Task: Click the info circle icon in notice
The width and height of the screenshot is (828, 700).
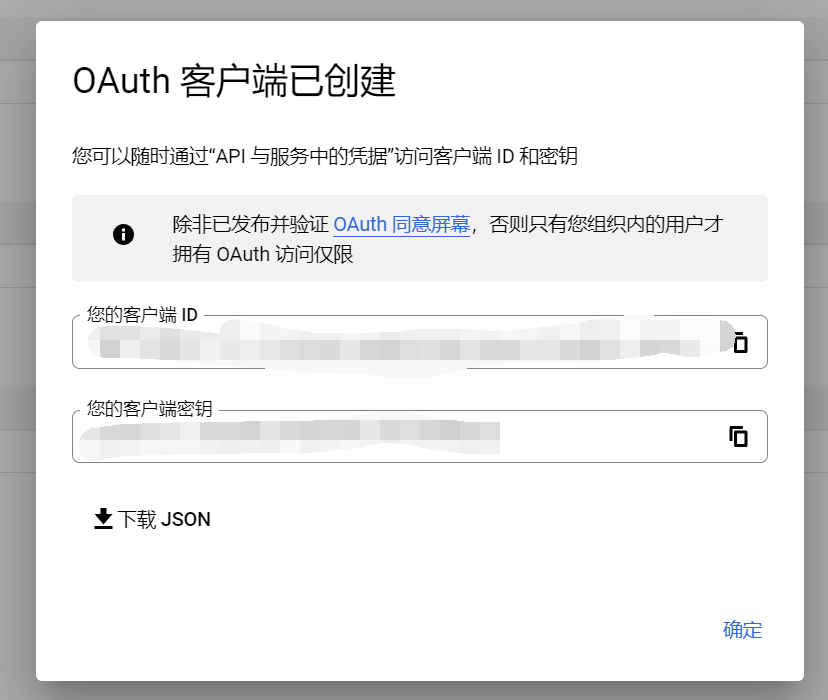Action: point(124,234)
